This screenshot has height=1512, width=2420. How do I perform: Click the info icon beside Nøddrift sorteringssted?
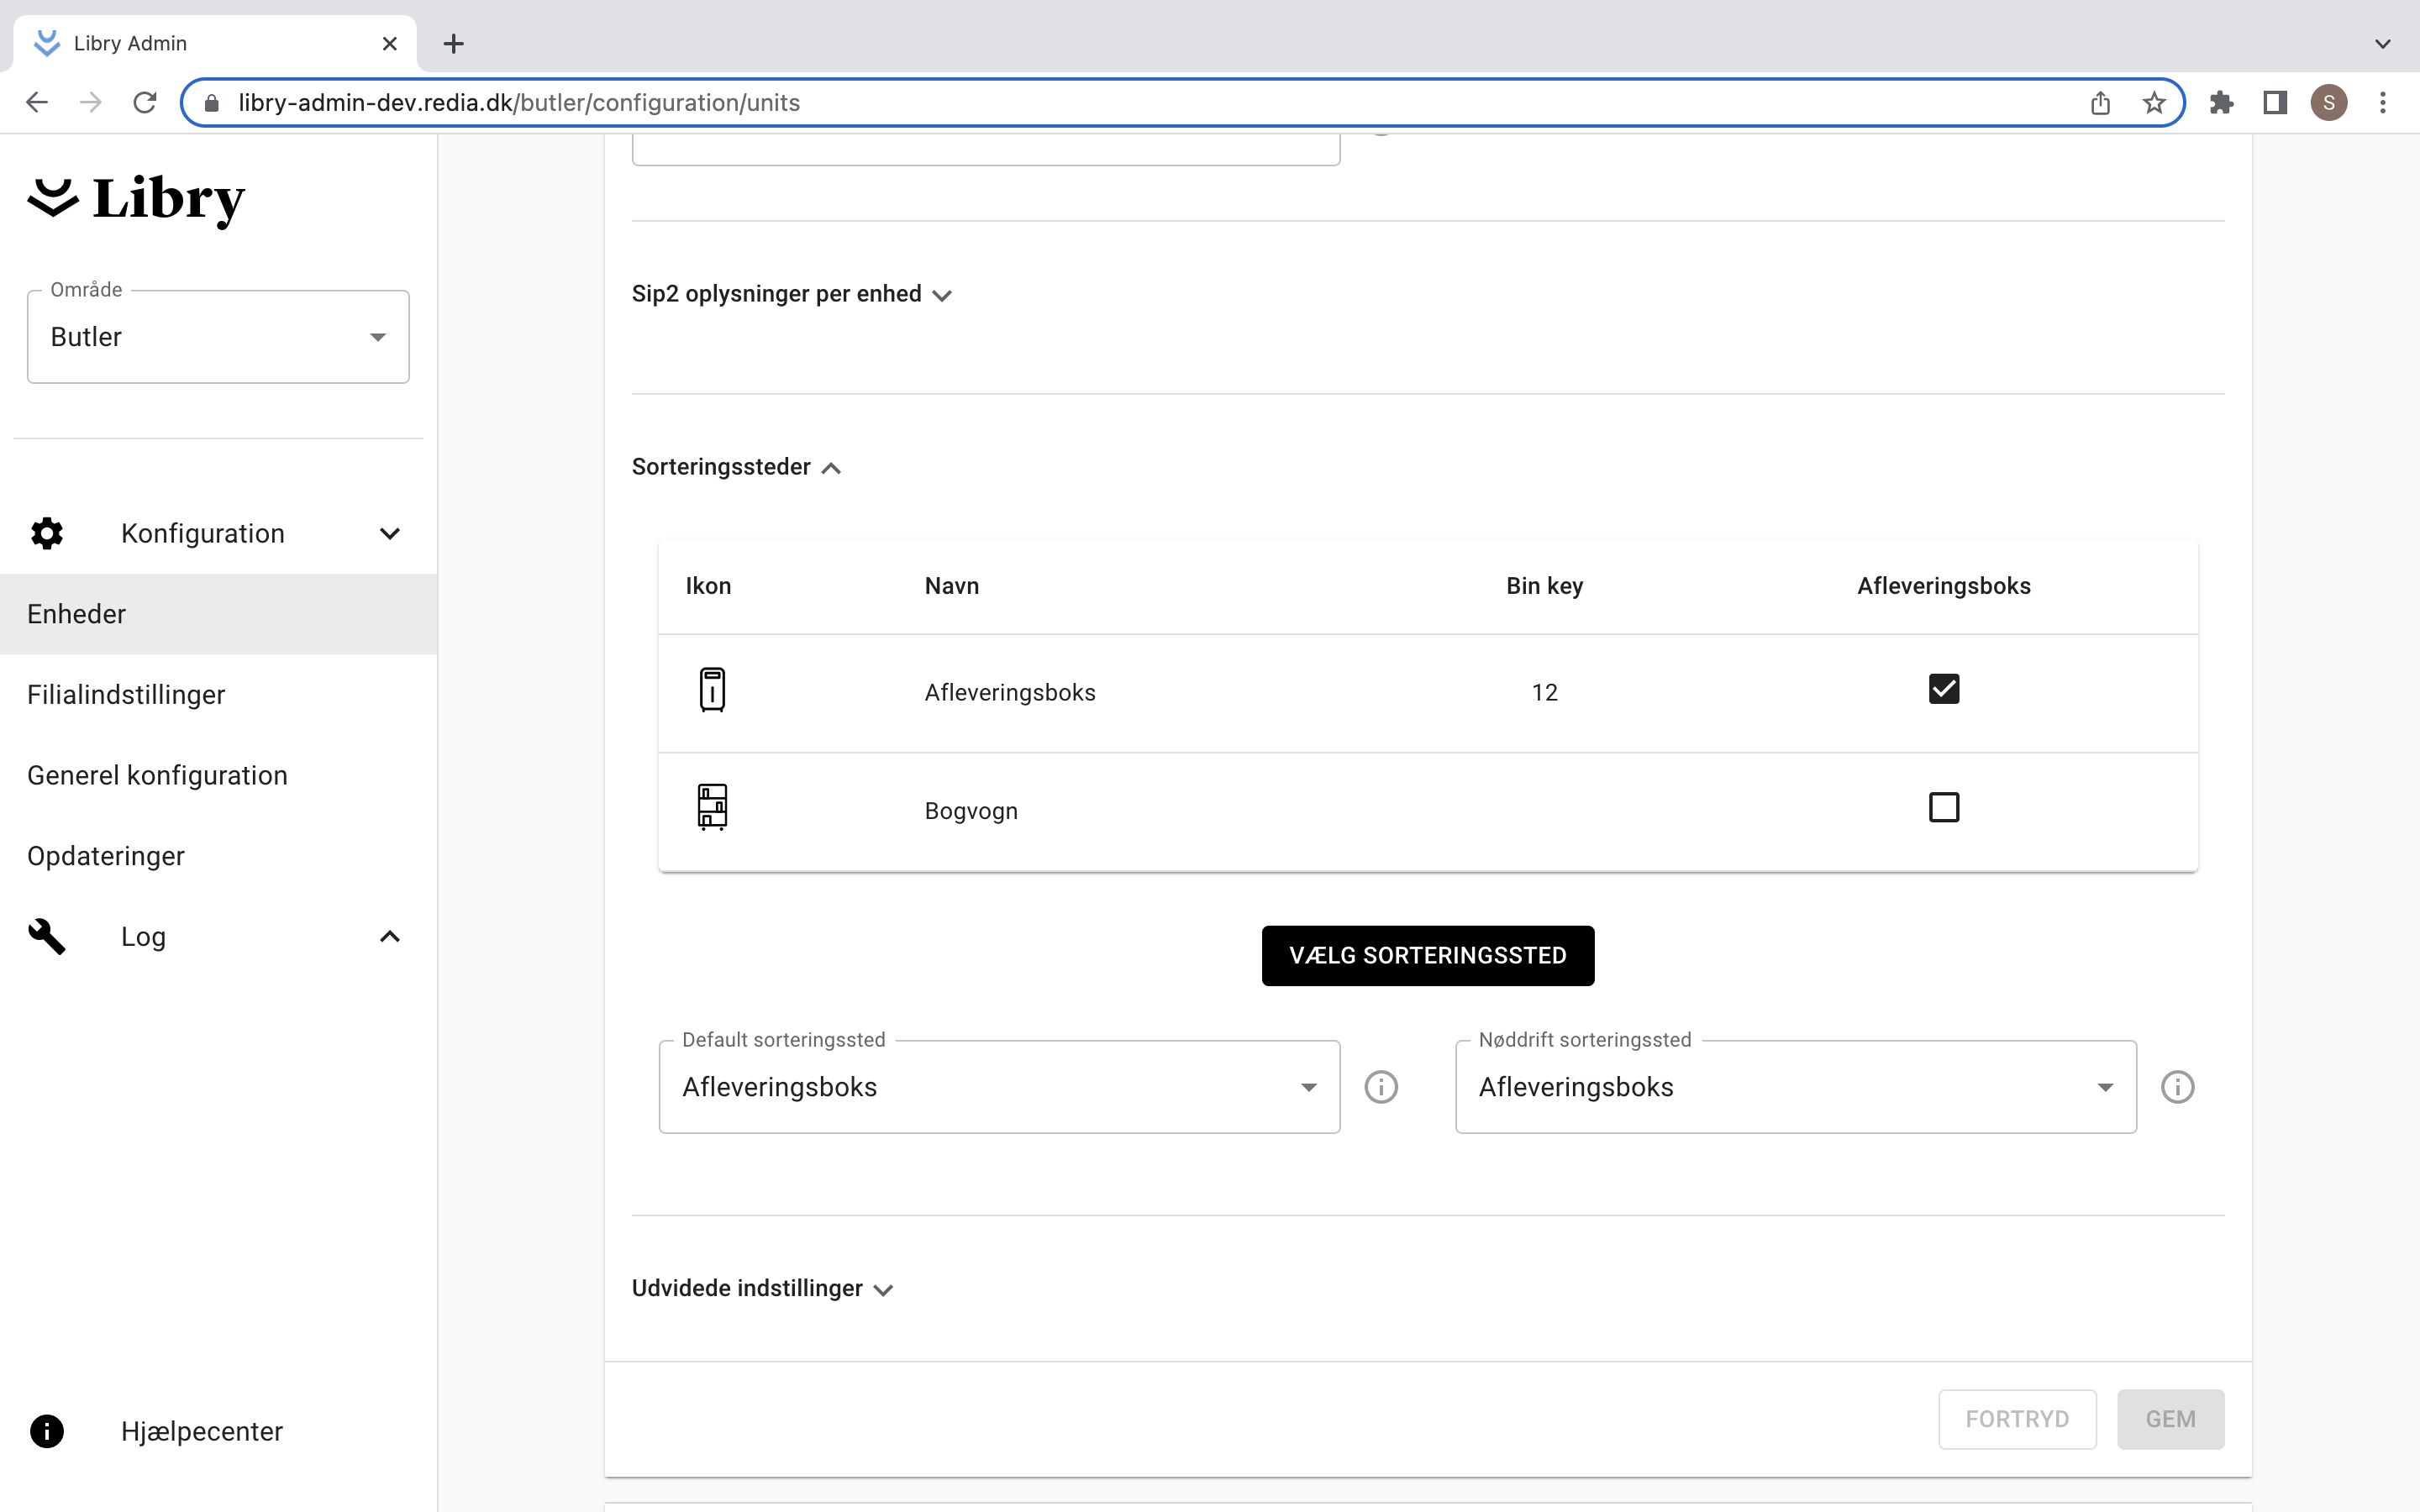[x=2177, y=1087]
